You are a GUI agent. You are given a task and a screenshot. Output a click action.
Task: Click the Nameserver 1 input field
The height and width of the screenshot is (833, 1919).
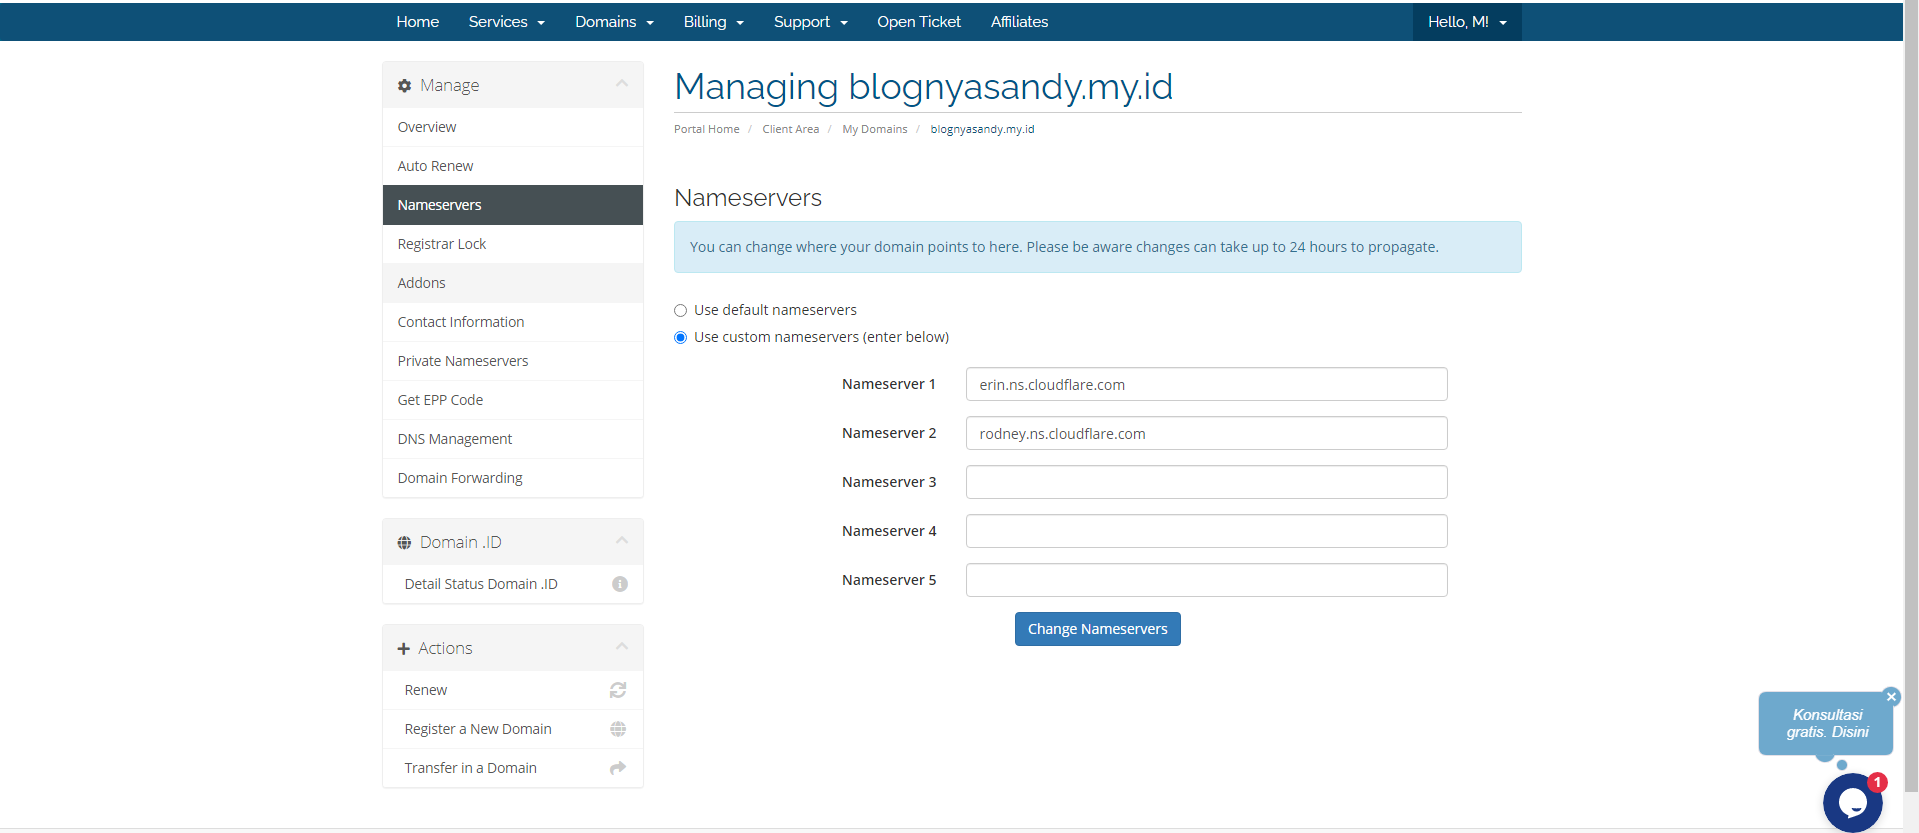[1207, 384]
